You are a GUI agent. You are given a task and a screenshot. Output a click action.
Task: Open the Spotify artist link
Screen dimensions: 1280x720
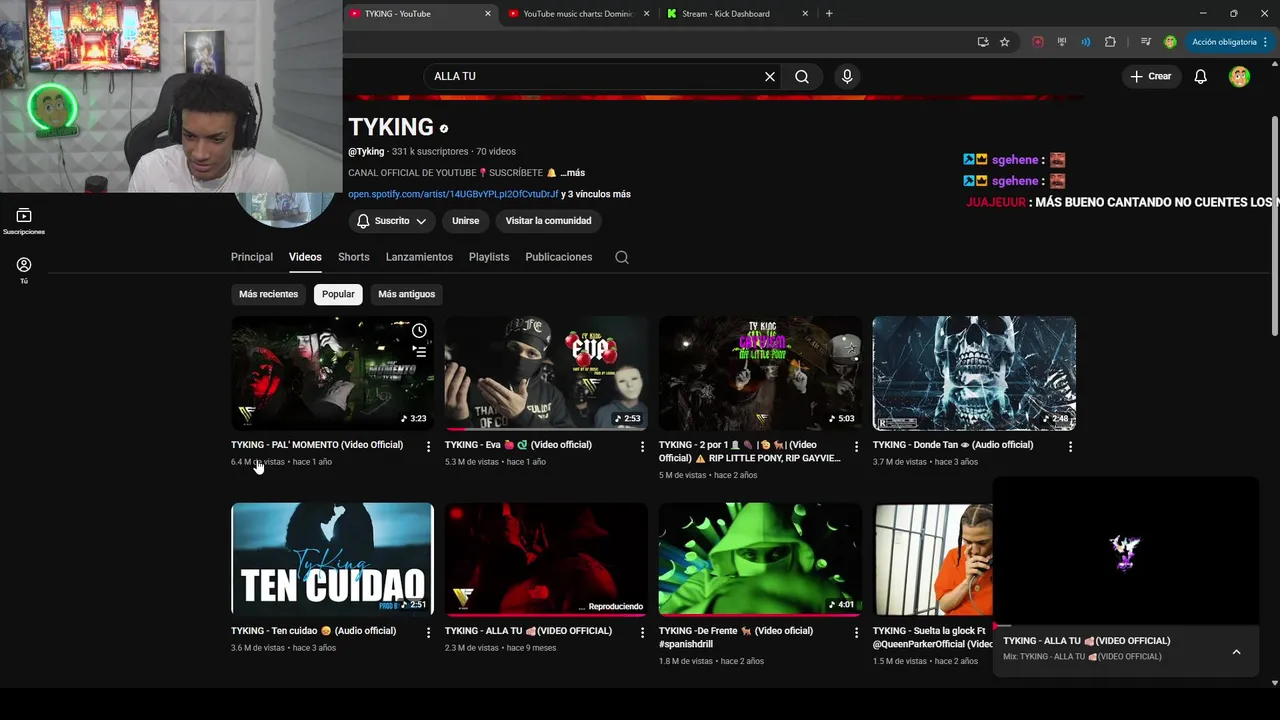click(453, 194)
